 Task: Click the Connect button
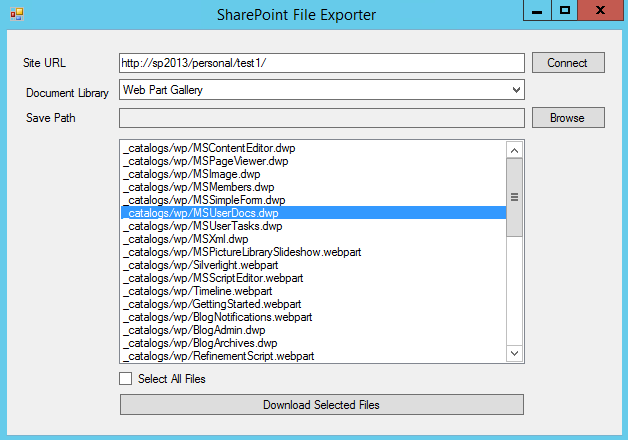(x=567, y=63)
